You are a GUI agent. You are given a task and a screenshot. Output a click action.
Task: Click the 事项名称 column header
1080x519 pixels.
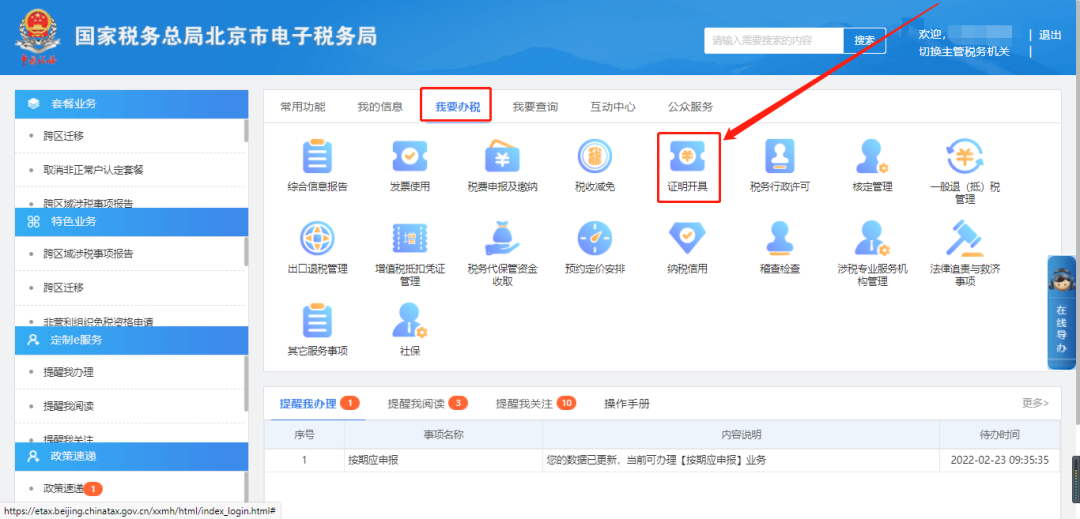click(443, 435)
